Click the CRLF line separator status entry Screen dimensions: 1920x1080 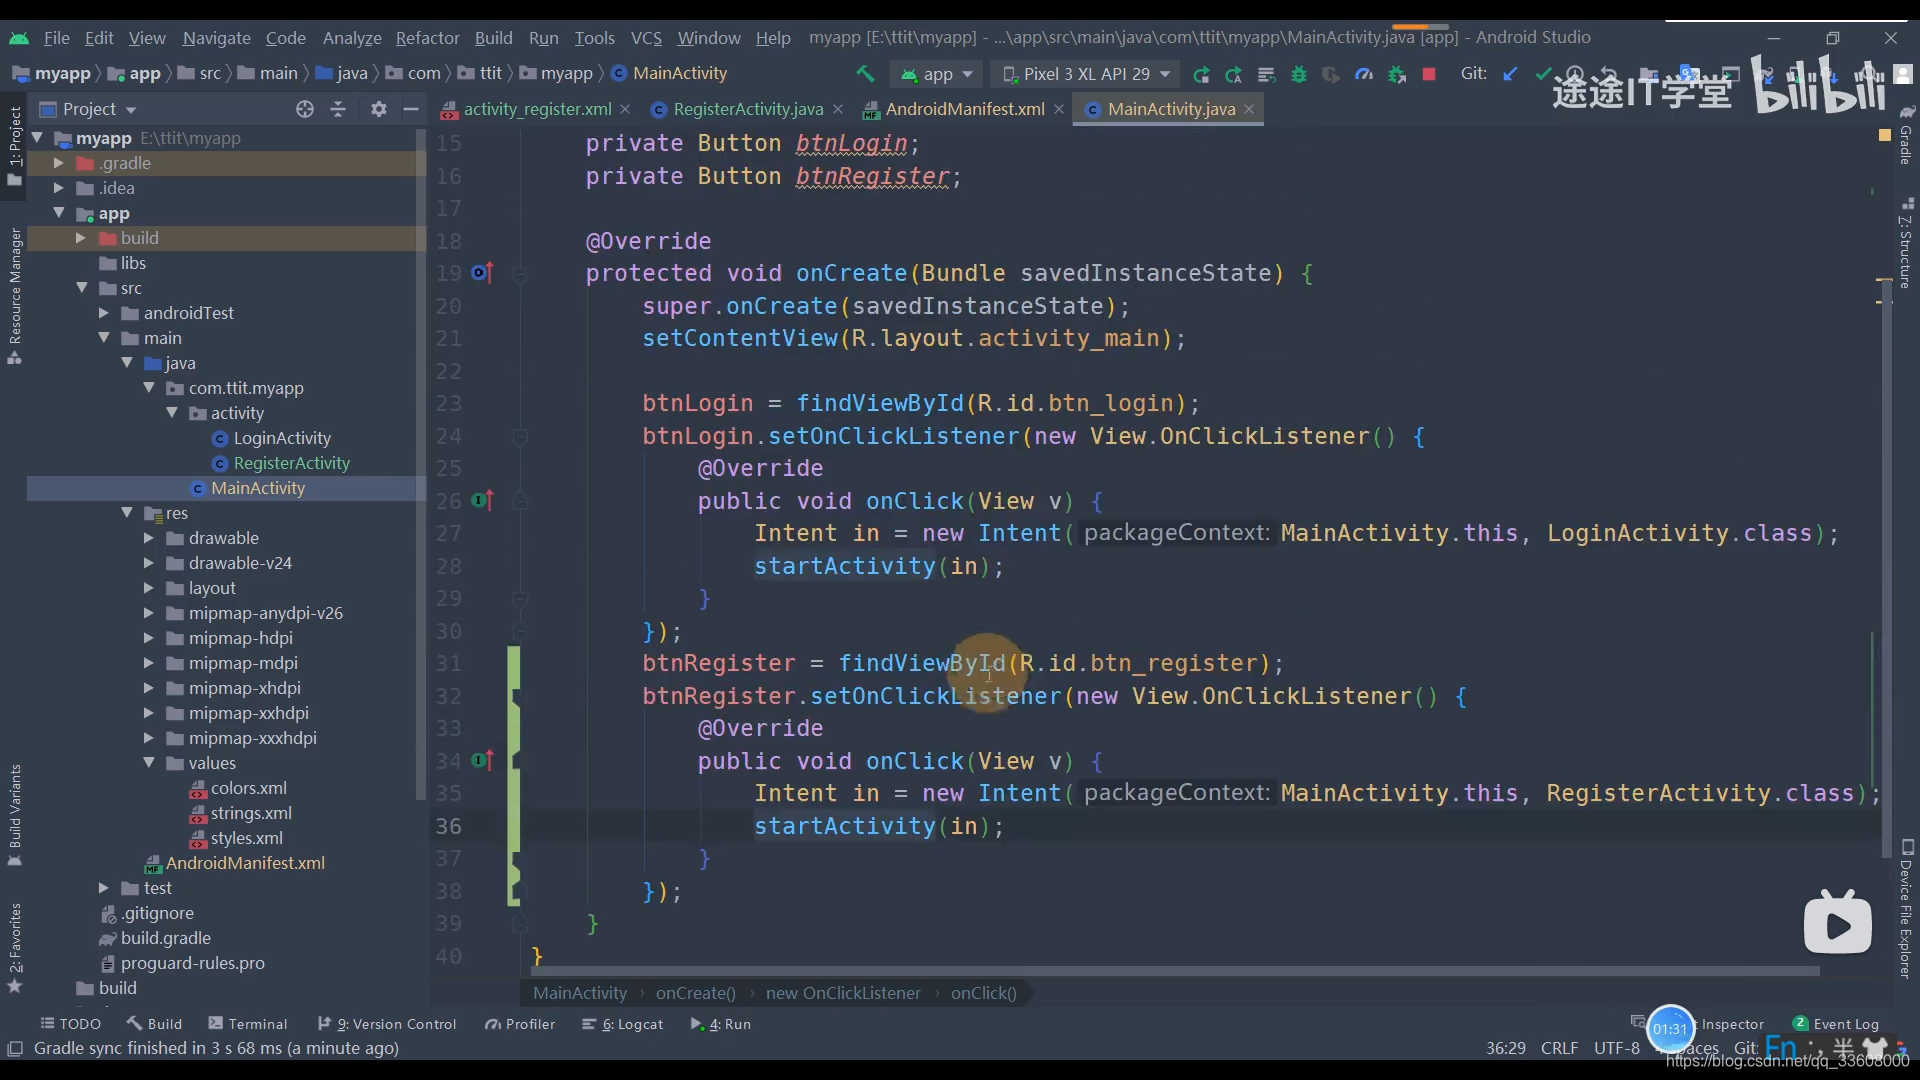(x=1559, y=1048)
